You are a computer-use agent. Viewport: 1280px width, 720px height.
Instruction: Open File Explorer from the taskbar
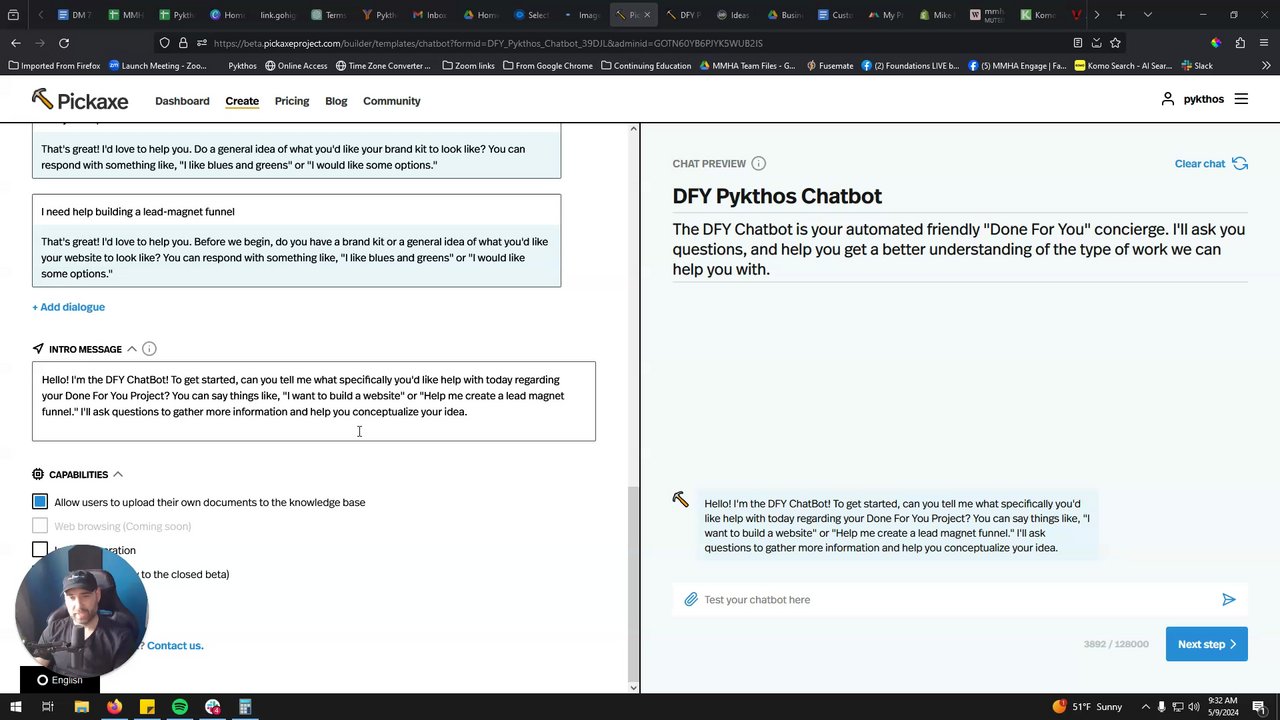(82, 707)
